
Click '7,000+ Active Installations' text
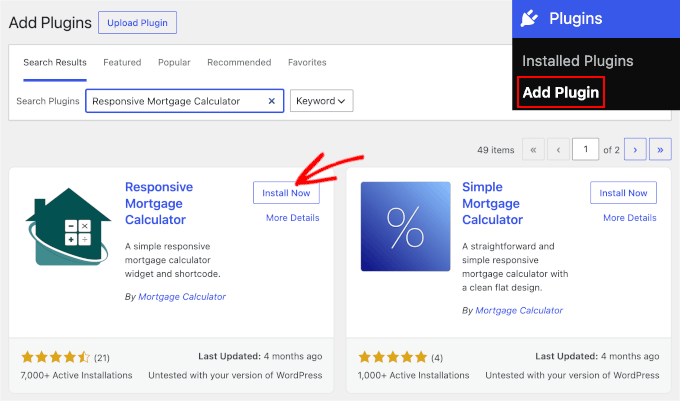[x=76, y=375]
